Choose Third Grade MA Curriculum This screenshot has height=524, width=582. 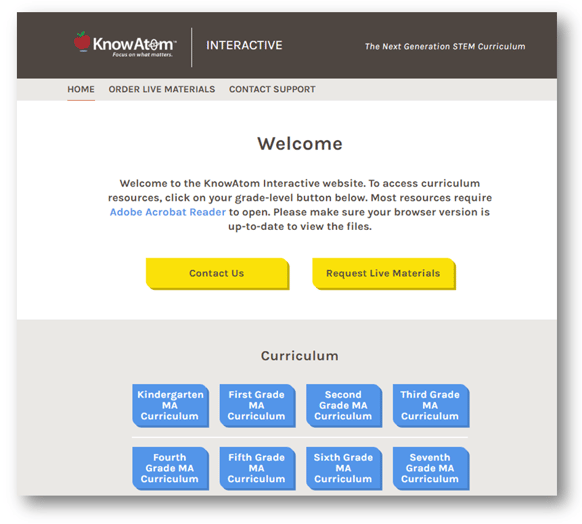pyautogui.click(x=431, y=406)
